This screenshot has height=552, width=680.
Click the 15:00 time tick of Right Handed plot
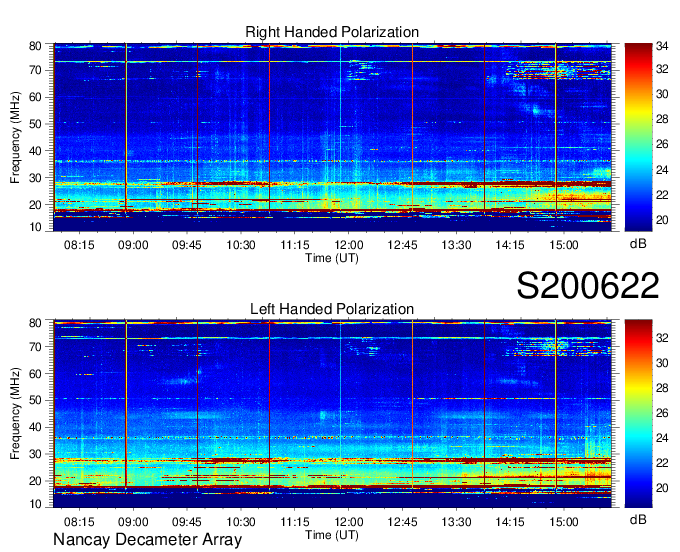coord(564,245)
